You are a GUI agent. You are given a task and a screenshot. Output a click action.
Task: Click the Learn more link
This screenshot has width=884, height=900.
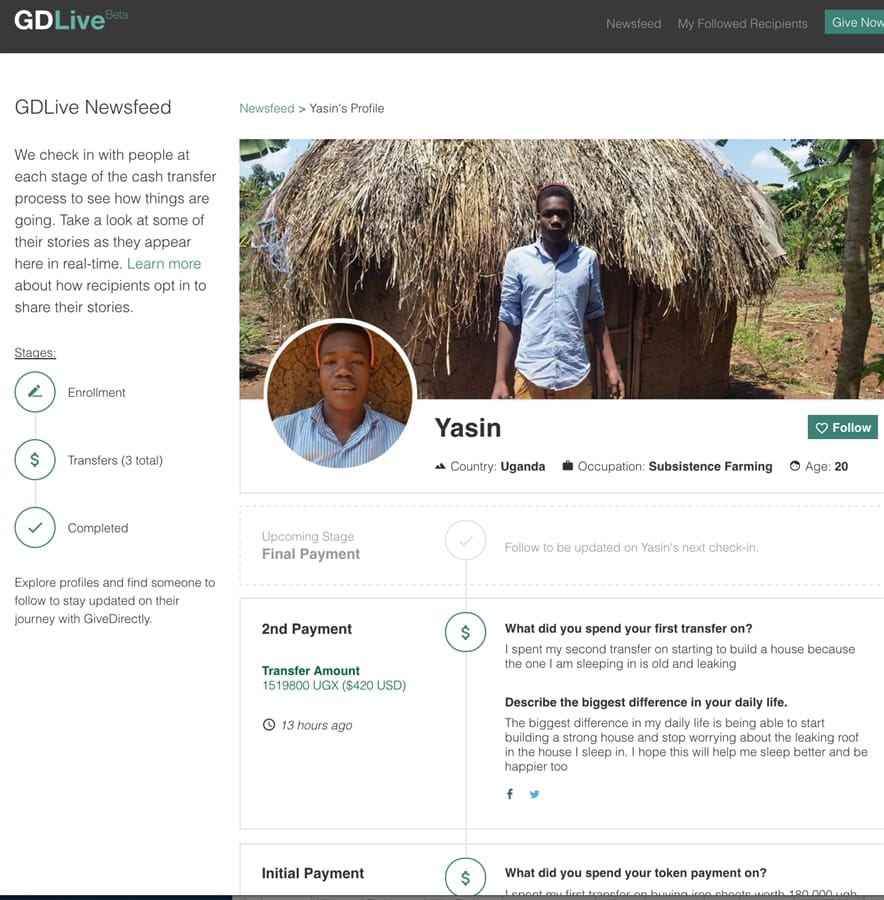164,264
